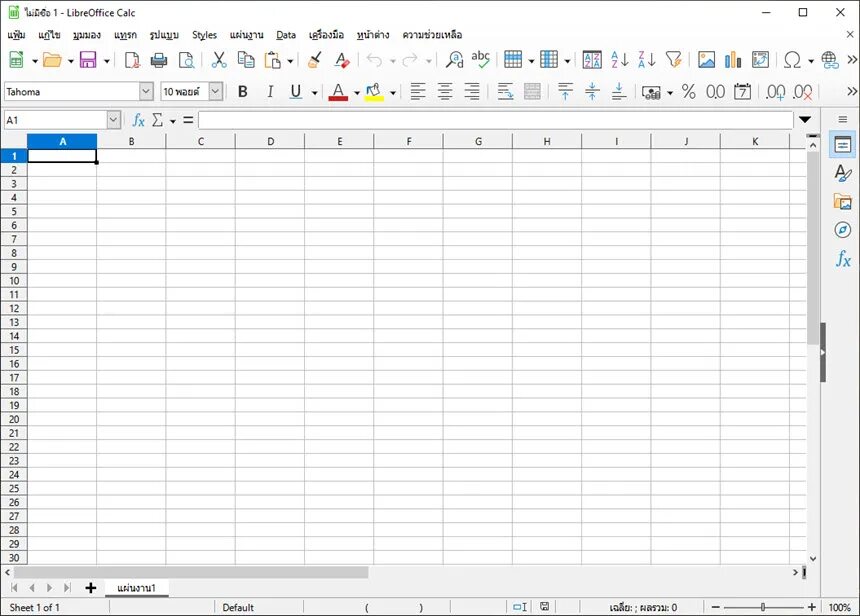Open the Styles menu
The width and height of the screenshot is (860, 616).
204,35
